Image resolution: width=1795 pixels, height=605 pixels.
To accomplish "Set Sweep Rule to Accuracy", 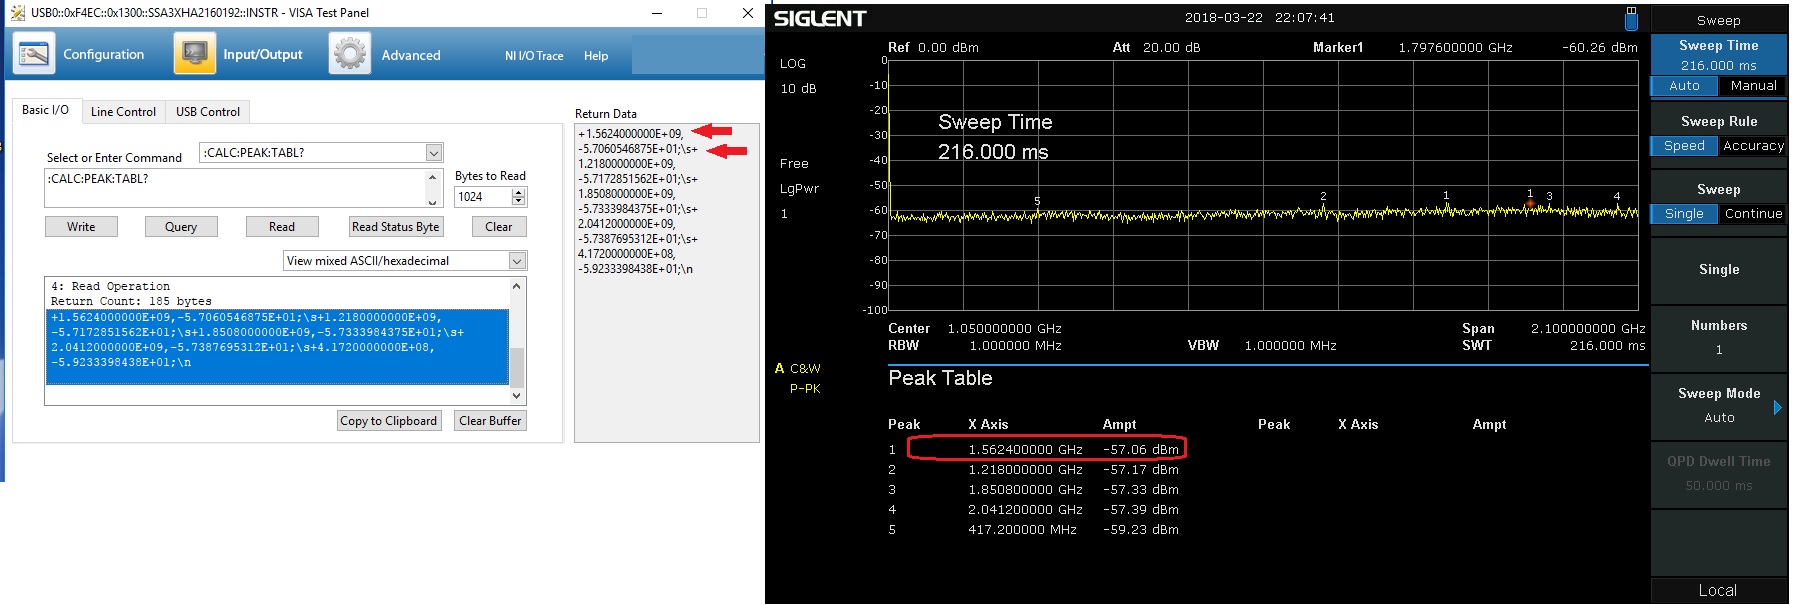I will click(1753, 146).
